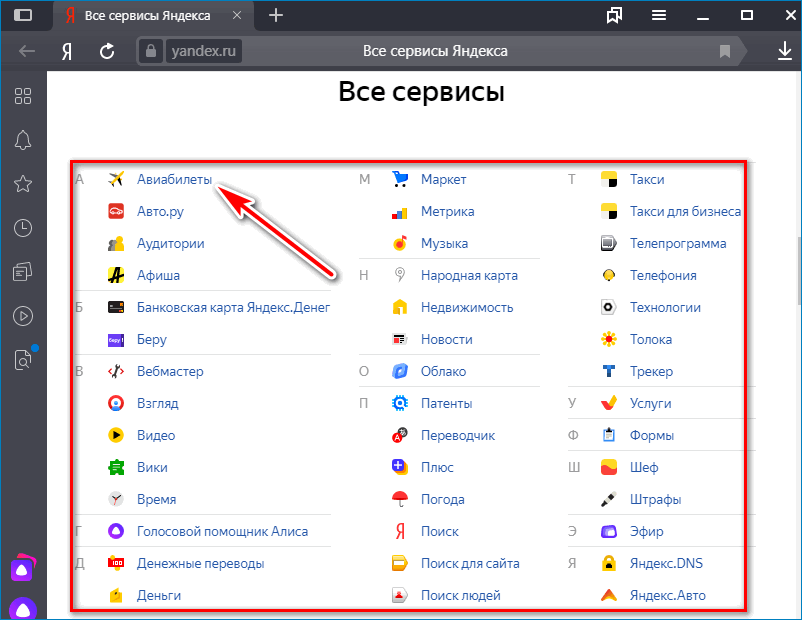Open notifications via the bell icon
The height and width of the screenshot is (620, 802).
(23, 141)
